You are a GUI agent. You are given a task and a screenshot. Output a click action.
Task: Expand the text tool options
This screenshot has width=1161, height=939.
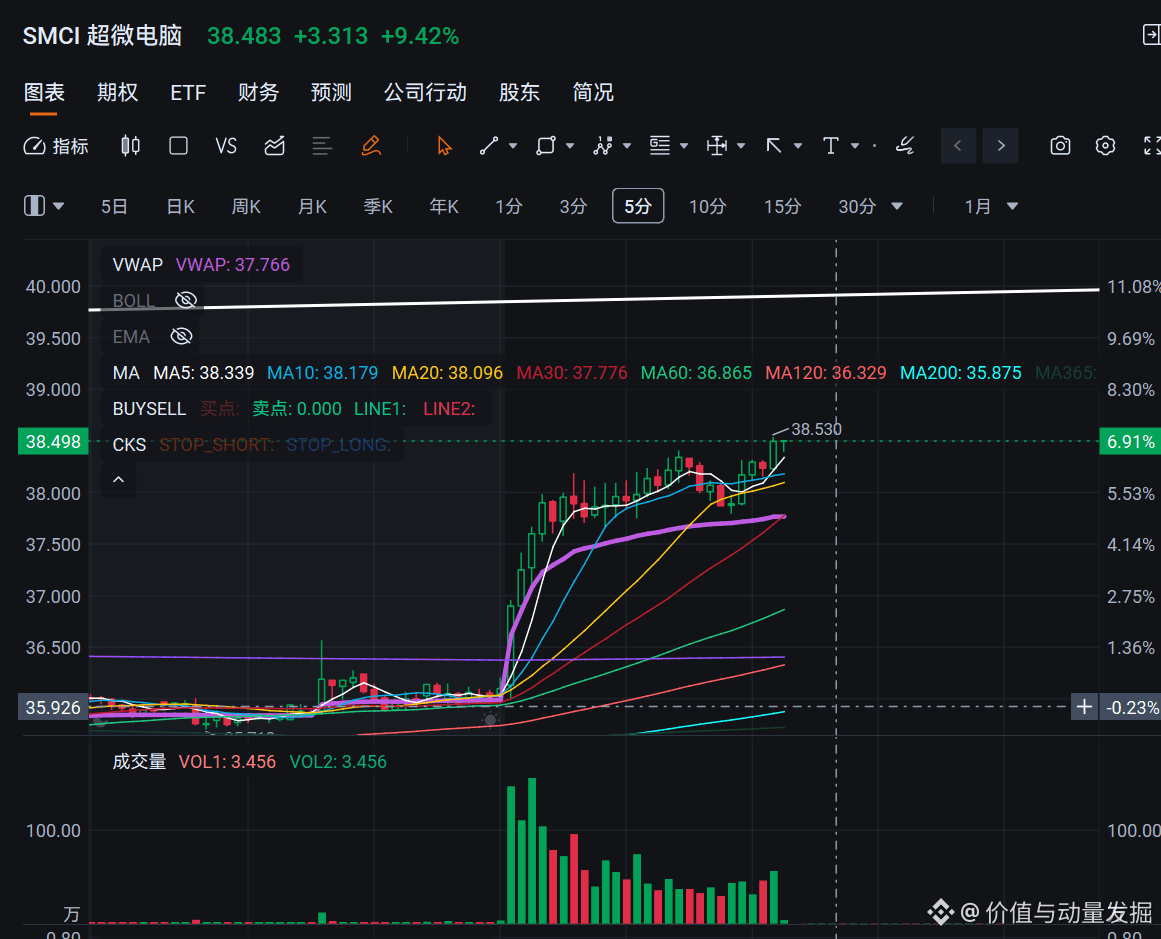pos(855,146)
